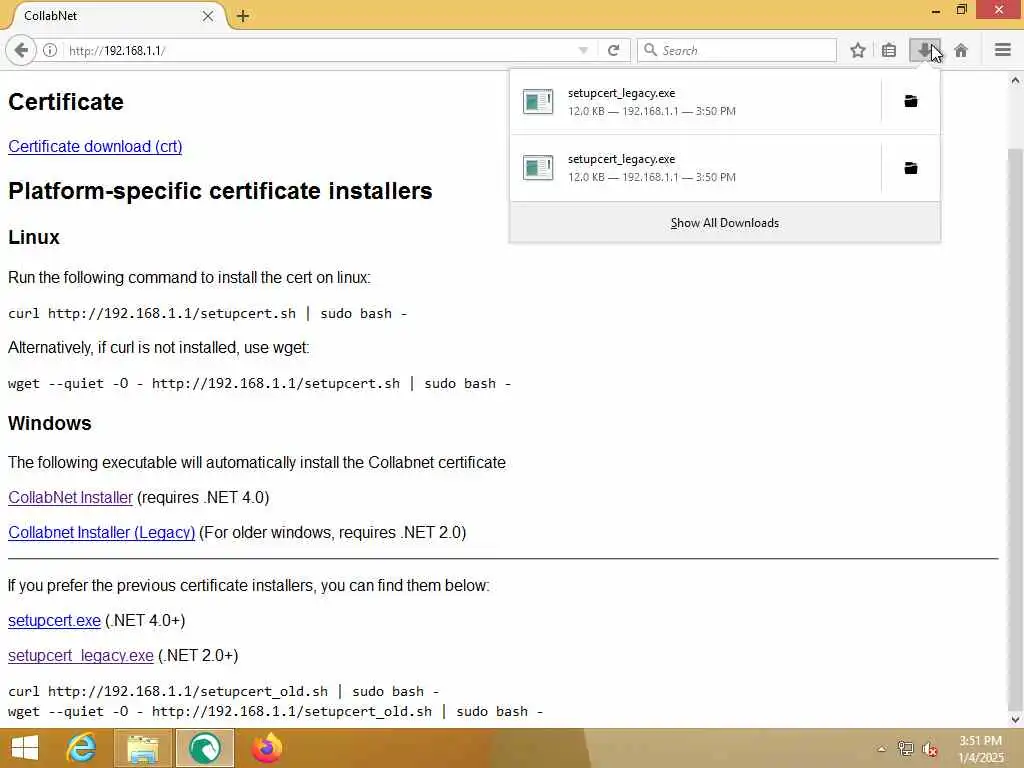Click the Certificate heading text
This screenshot has width=1024, height=768.
point(65,102)
